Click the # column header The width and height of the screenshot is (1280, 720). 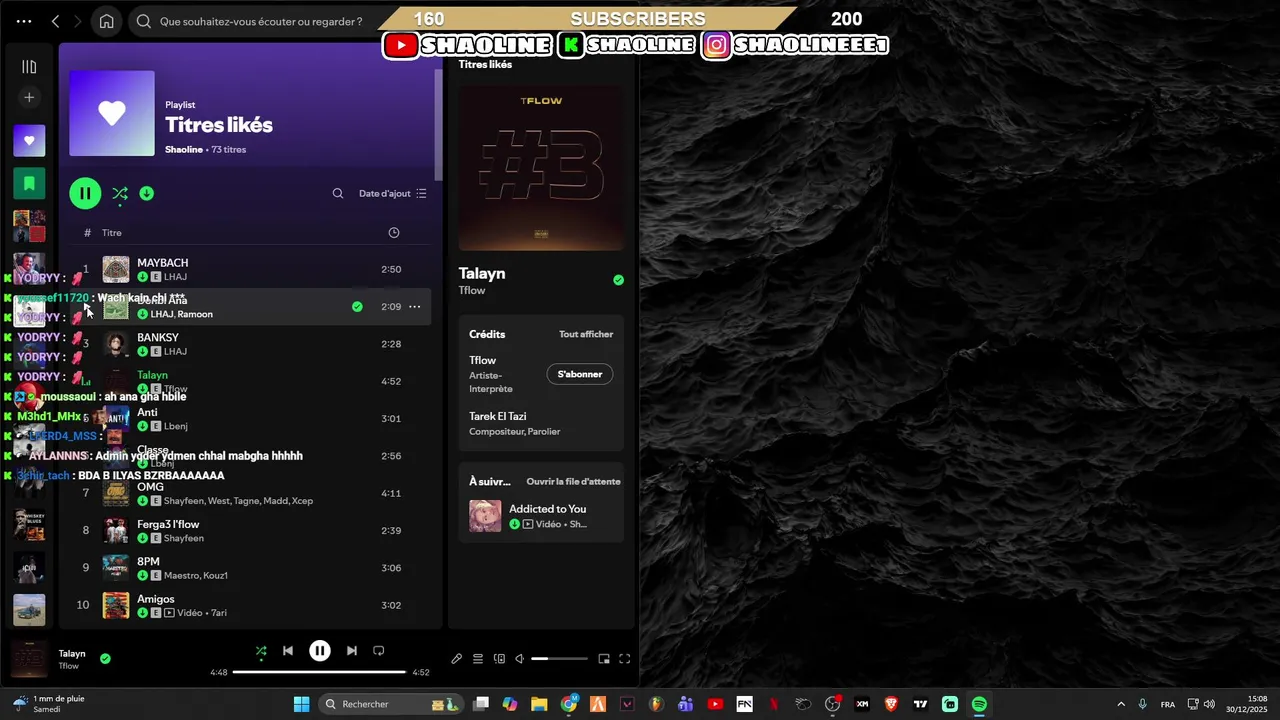(87, 233)
